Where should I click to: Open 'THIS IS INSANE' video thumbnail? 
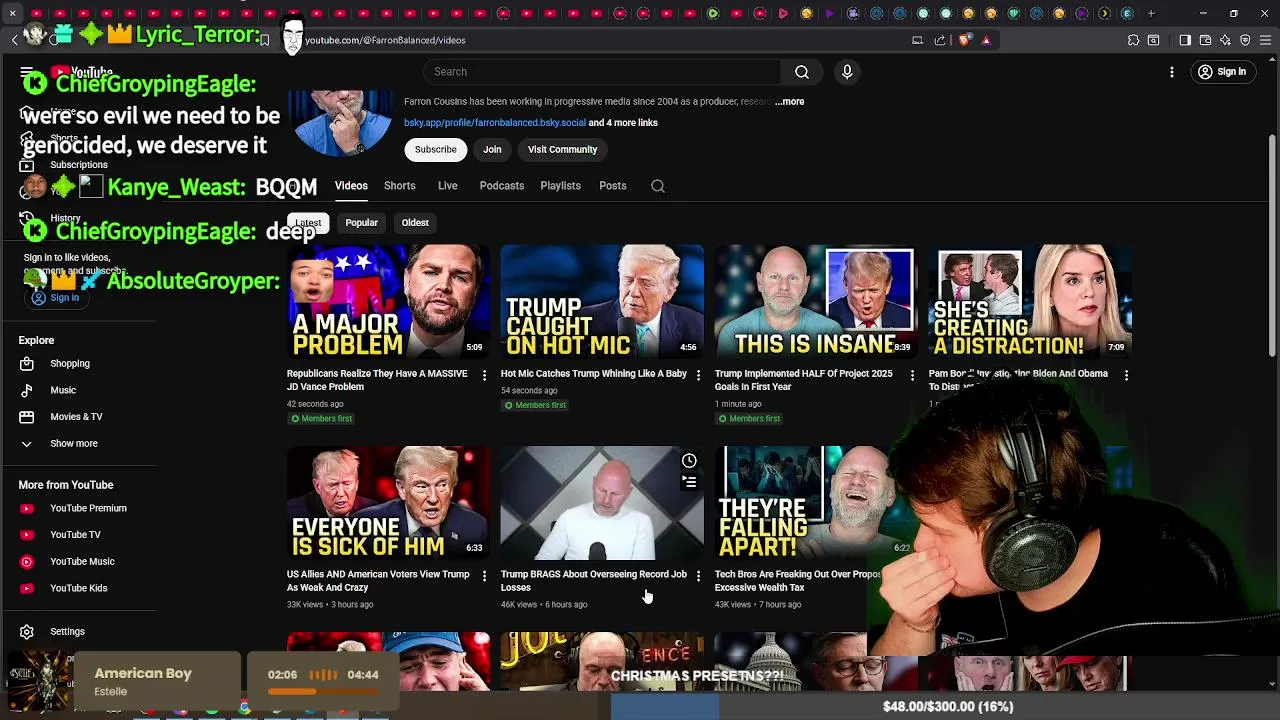click(816, 302)
